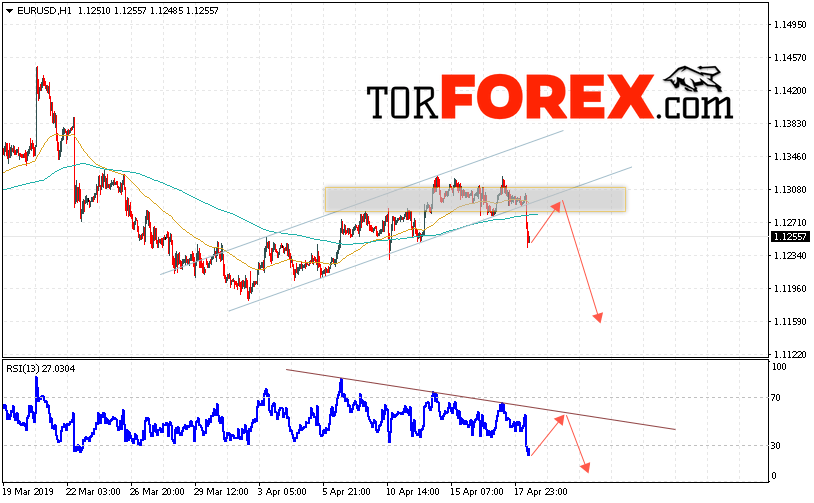
Task: Click the RSI 30 level label
Action: pyautogui.click(x=776, y=445)
